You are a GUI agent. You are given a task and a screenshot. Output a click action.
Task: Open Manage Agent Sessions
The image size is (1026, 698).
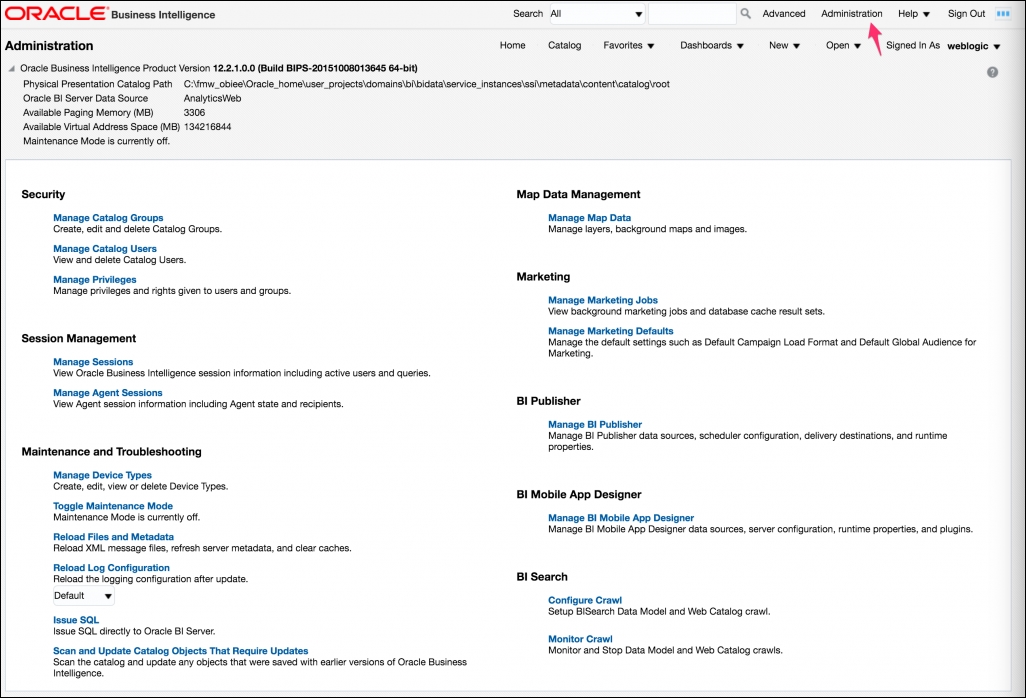coord(107,393)
